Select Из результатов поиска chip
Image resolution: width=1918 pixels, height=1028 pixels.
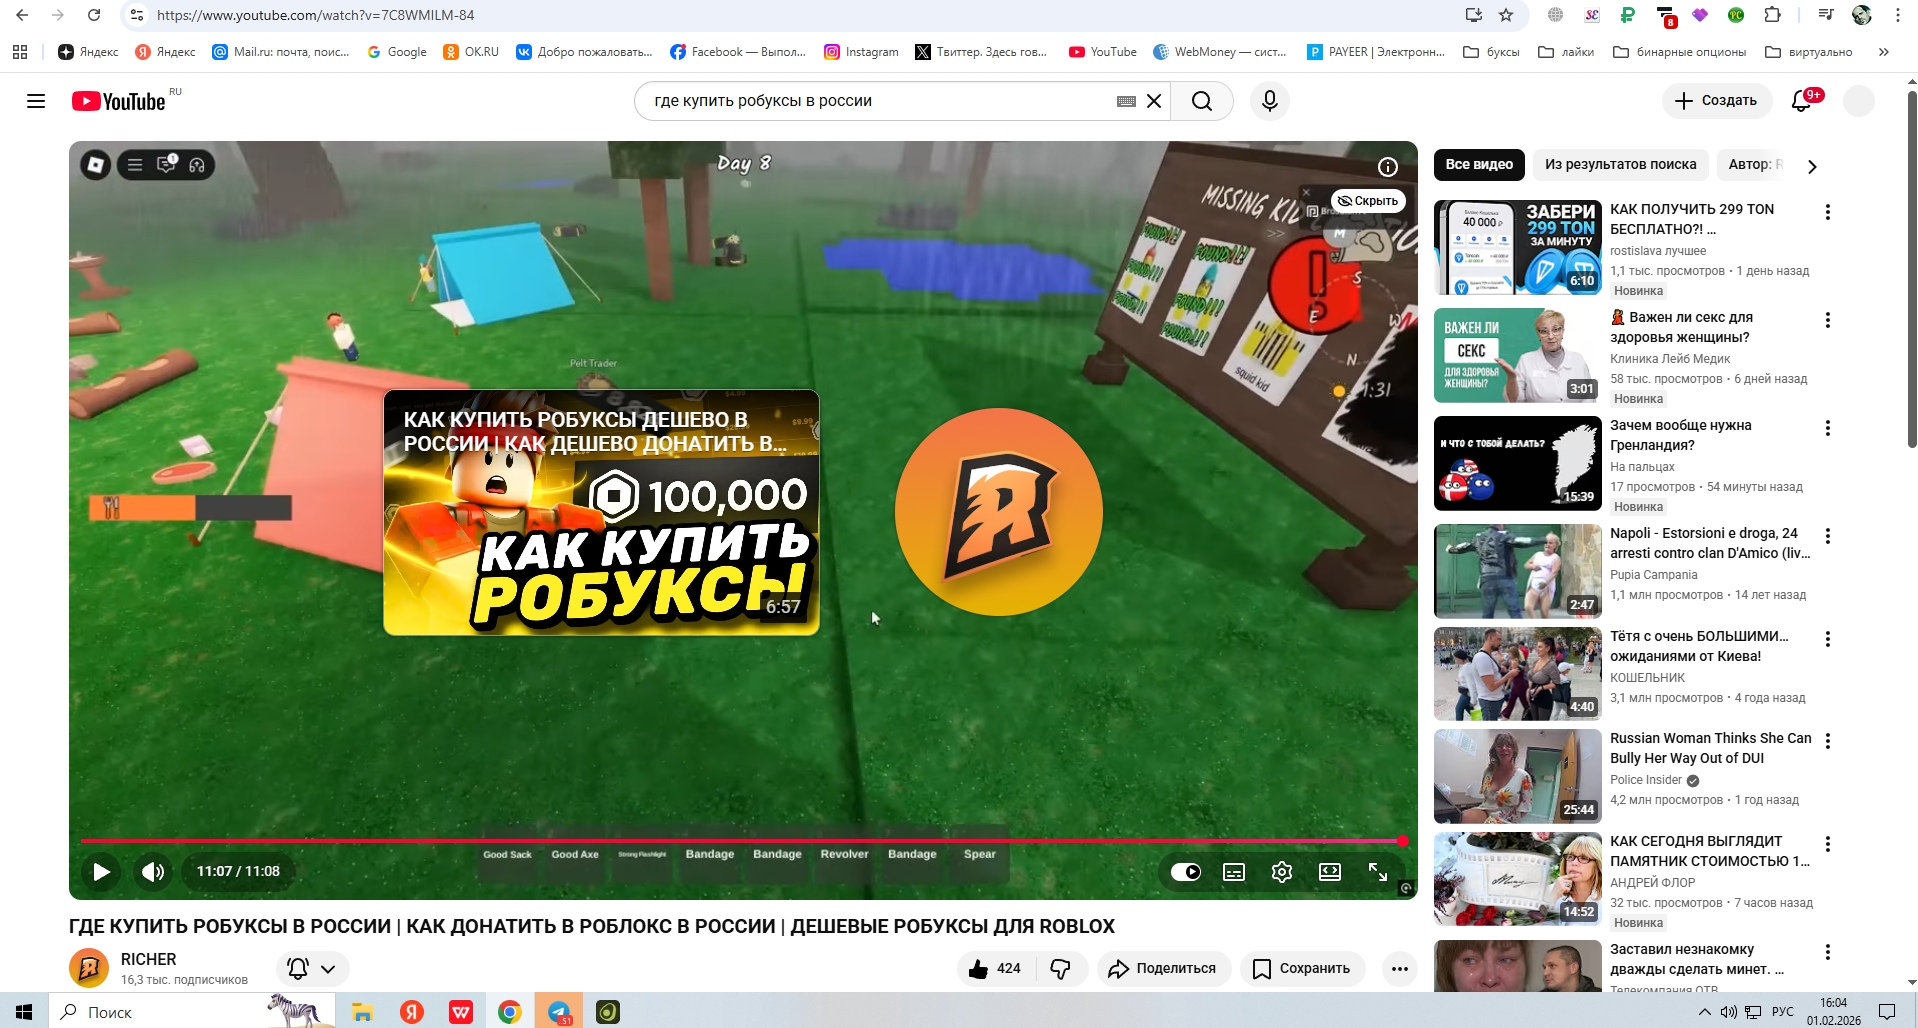[1621, 165]
